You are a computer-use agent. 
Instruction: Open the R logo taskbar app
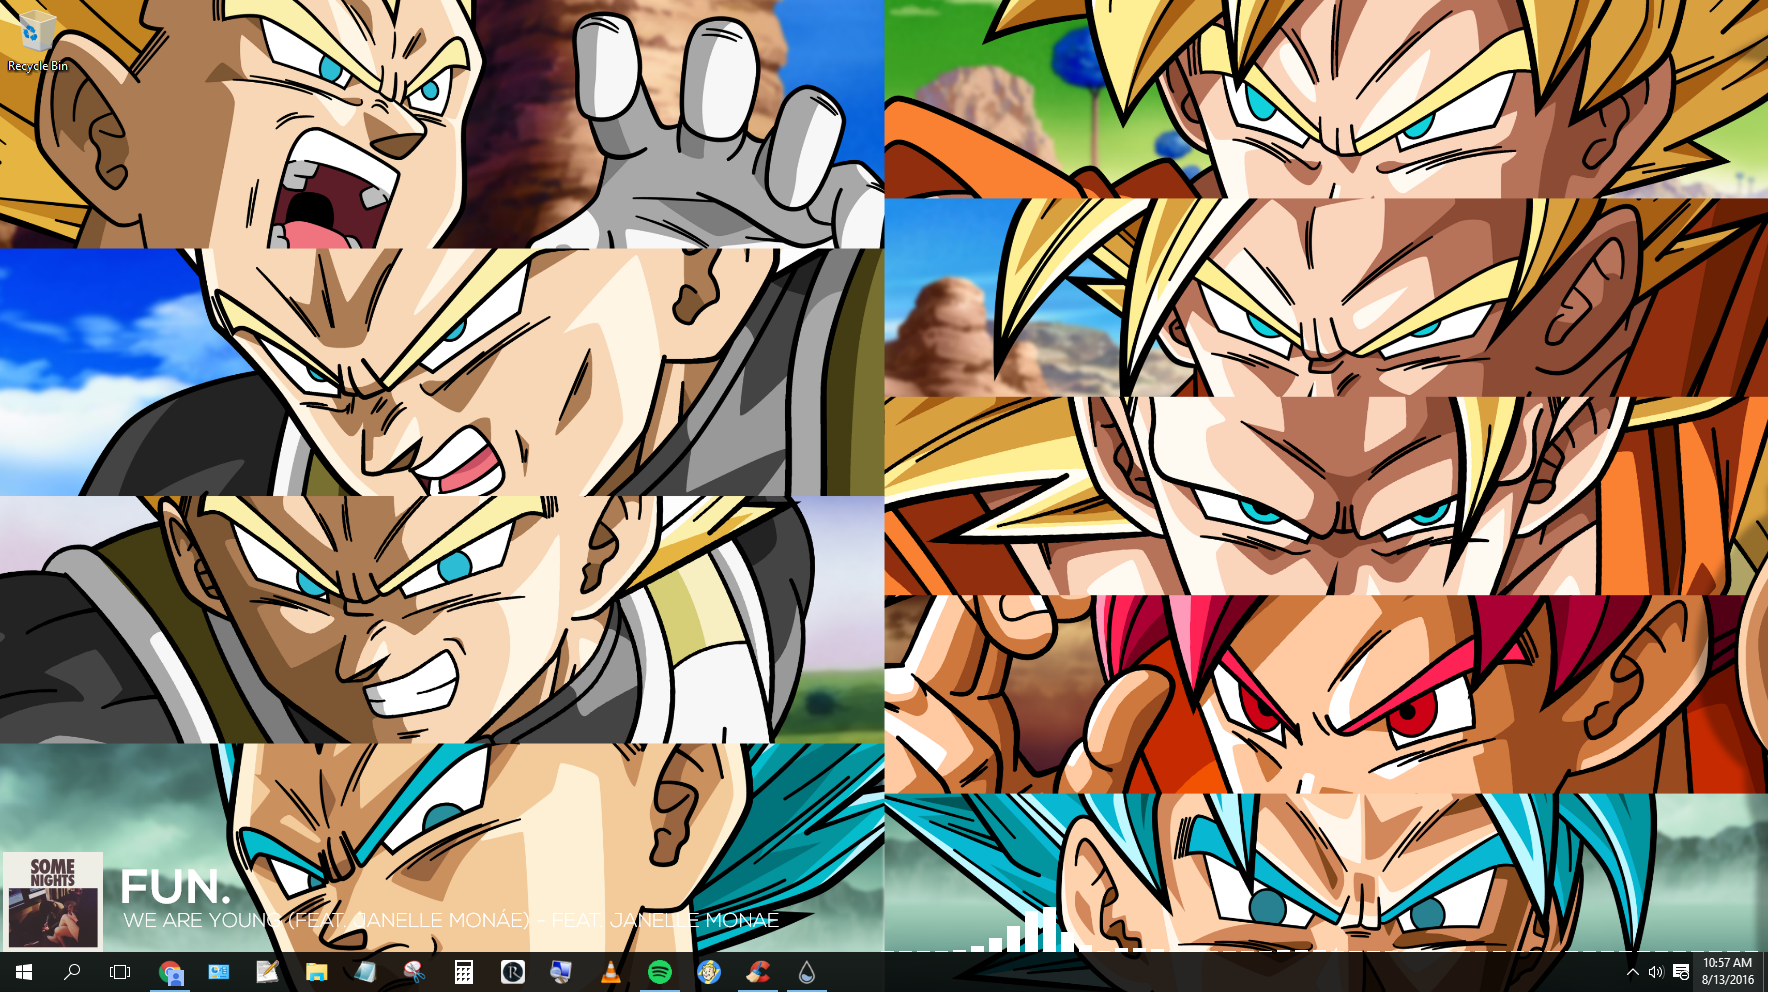pos(512,972)
